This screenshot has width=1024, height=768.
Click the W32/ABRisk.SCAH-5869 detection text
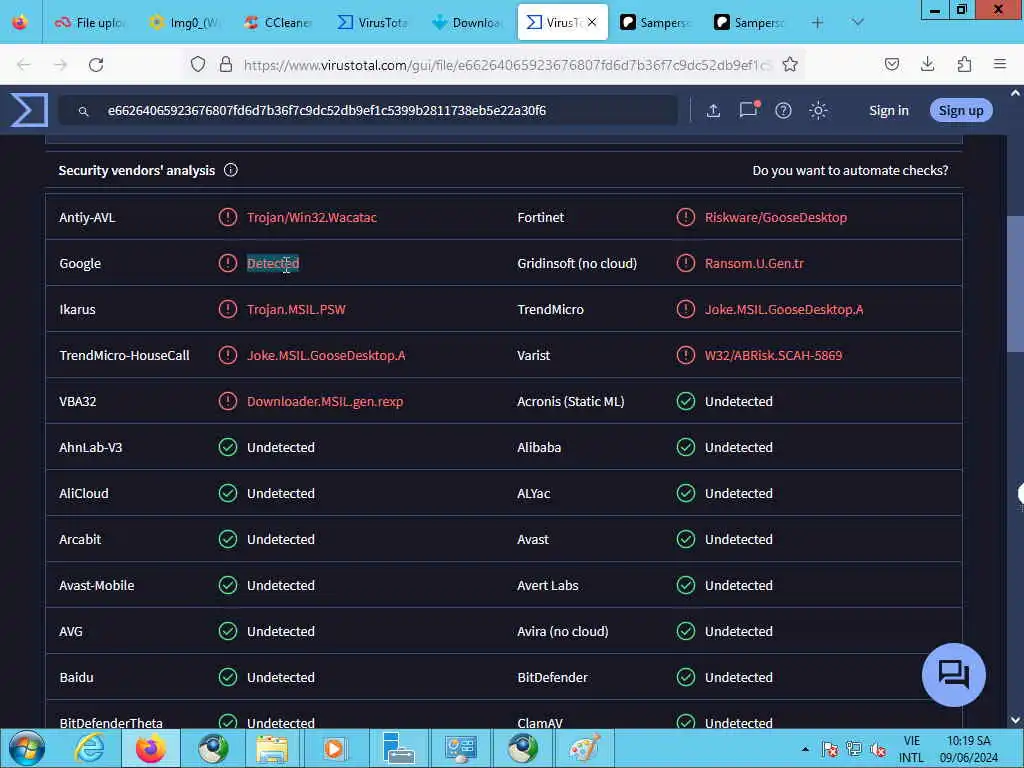773,355
